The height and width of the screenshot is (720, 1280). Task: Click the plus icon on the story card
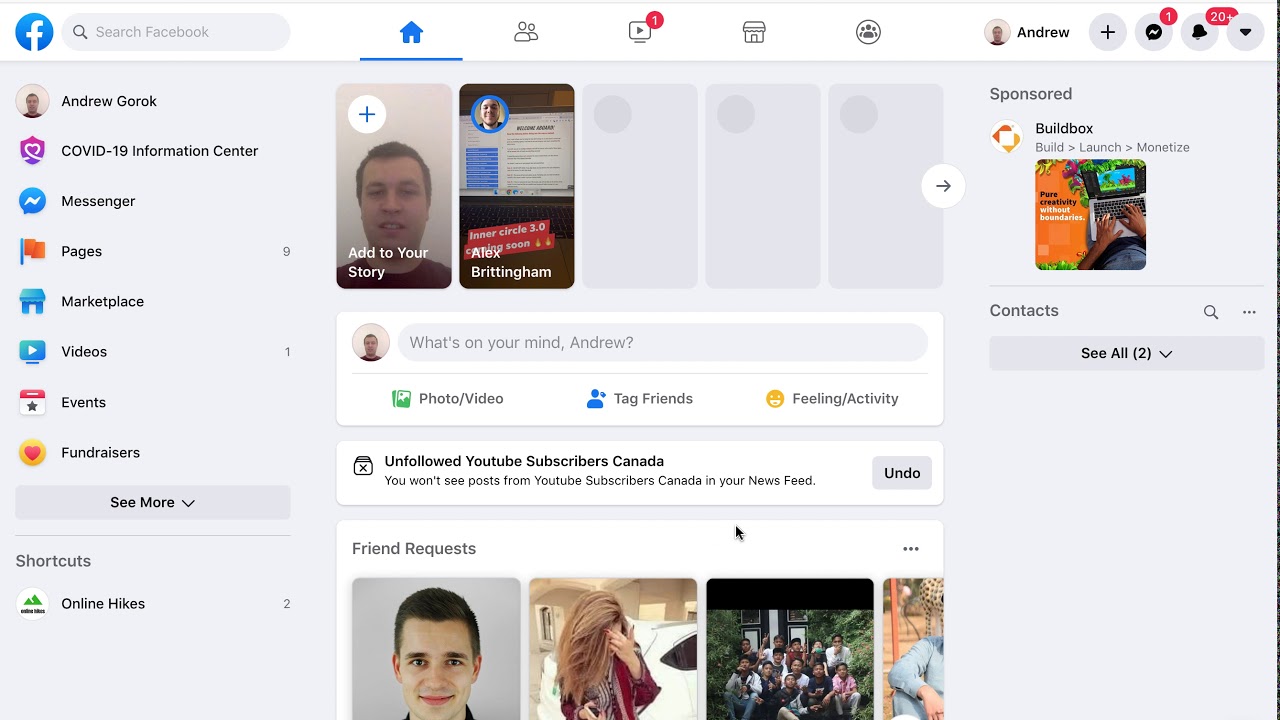pos(367,115)
